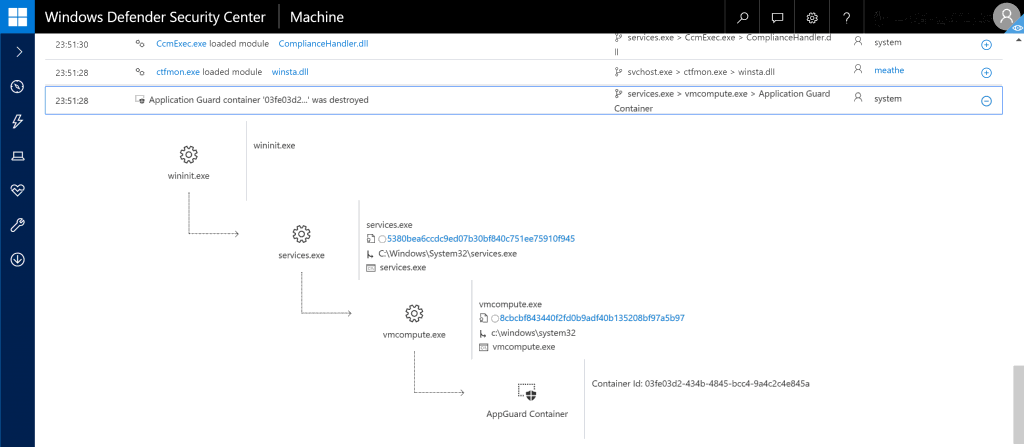Click the services.exe gear node icon
Image resolution: width=1024 pixels, height=447 pixels.
click(x=302, y=234)
